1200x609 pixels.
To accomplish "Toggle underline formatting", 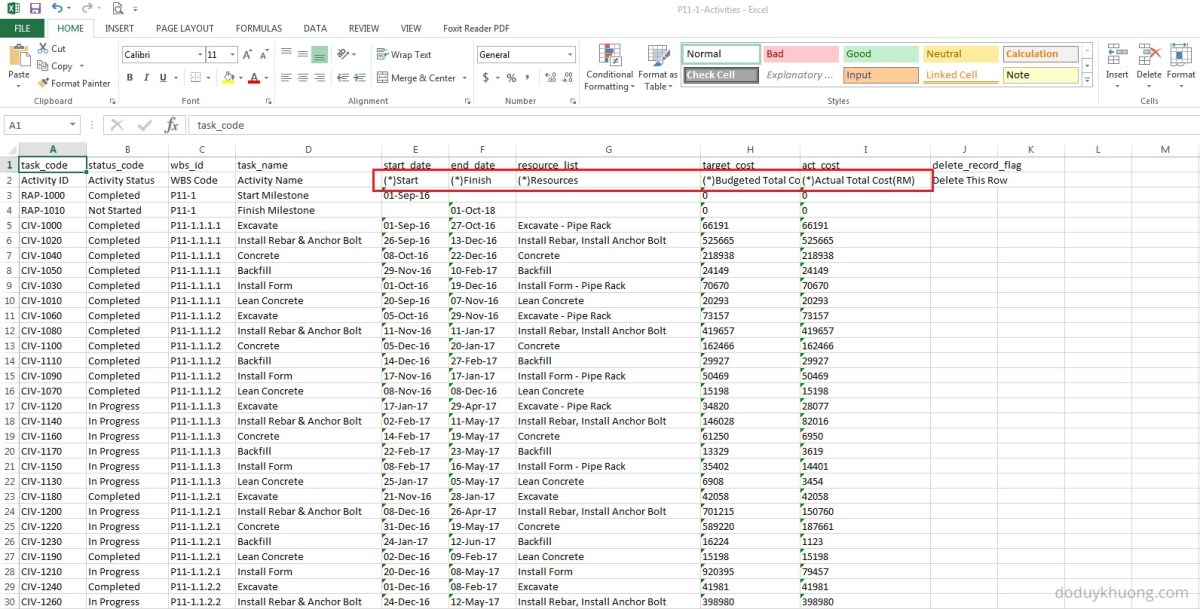I will [x=162, y=78].
